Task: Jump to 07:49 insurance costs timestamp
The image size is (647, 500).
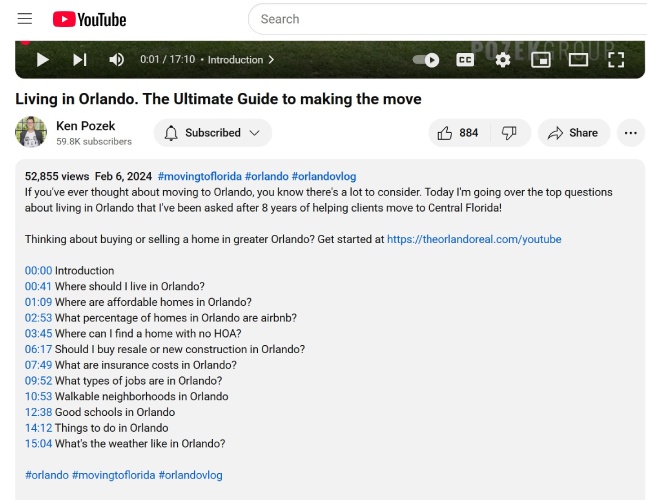Action: (38, 365)
